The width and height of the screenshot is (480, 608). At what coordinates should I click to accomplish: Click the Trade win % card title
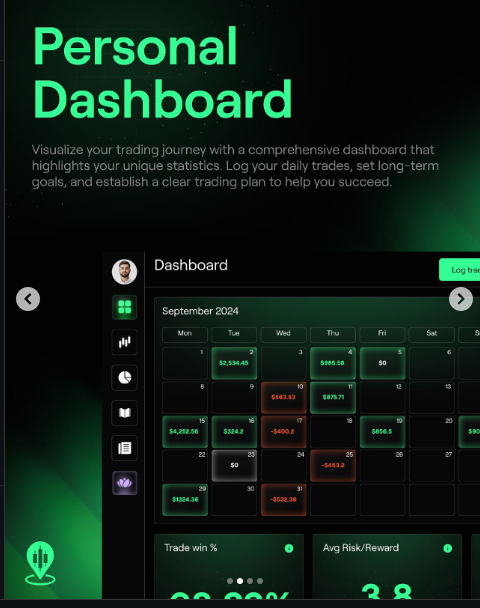[x=190, y=548]
